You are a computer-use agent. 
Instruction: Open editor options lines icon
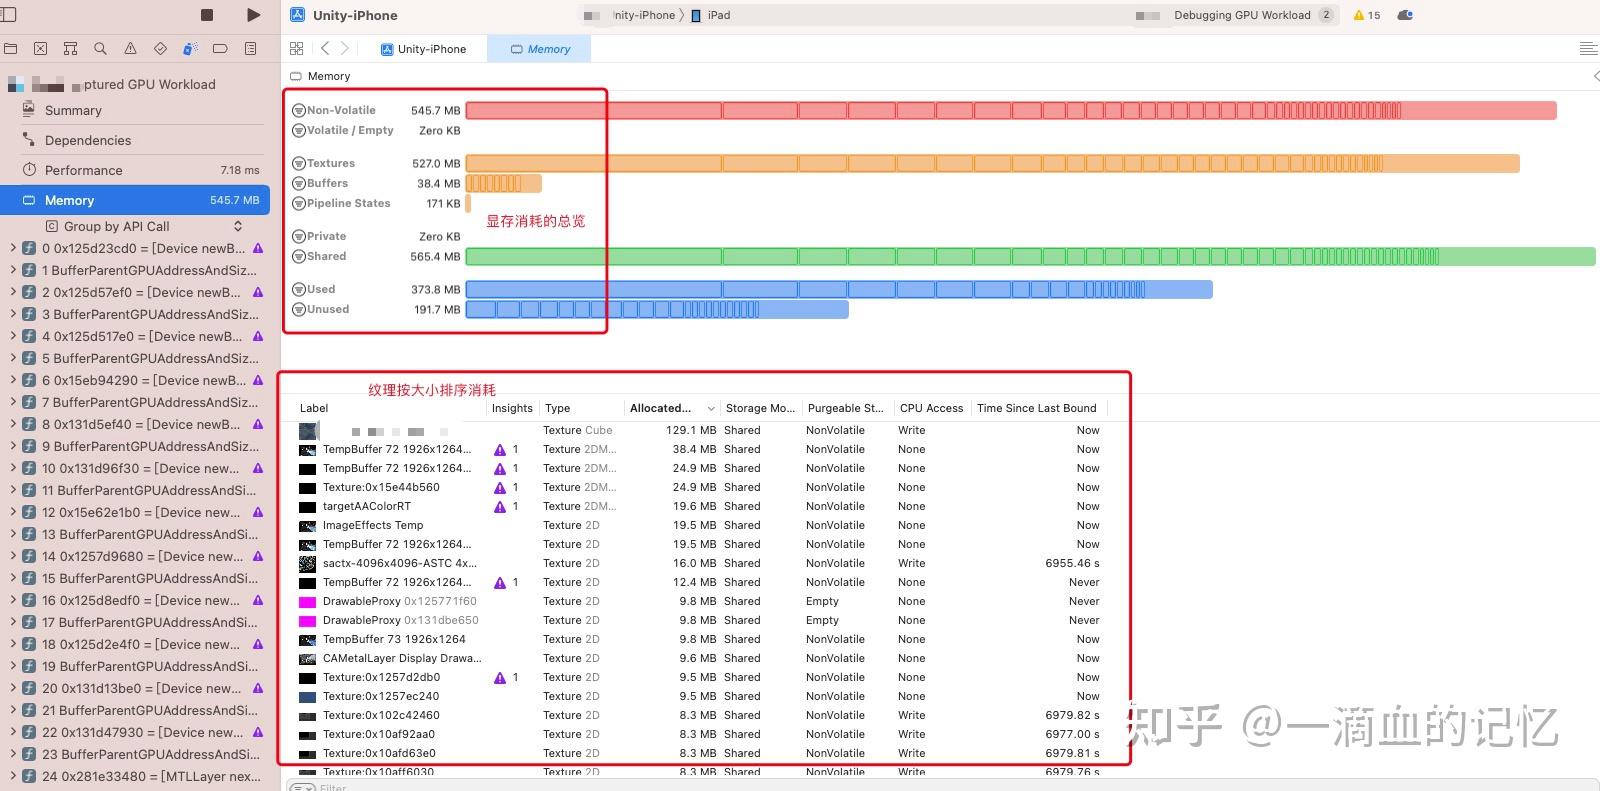point(1587,48)
